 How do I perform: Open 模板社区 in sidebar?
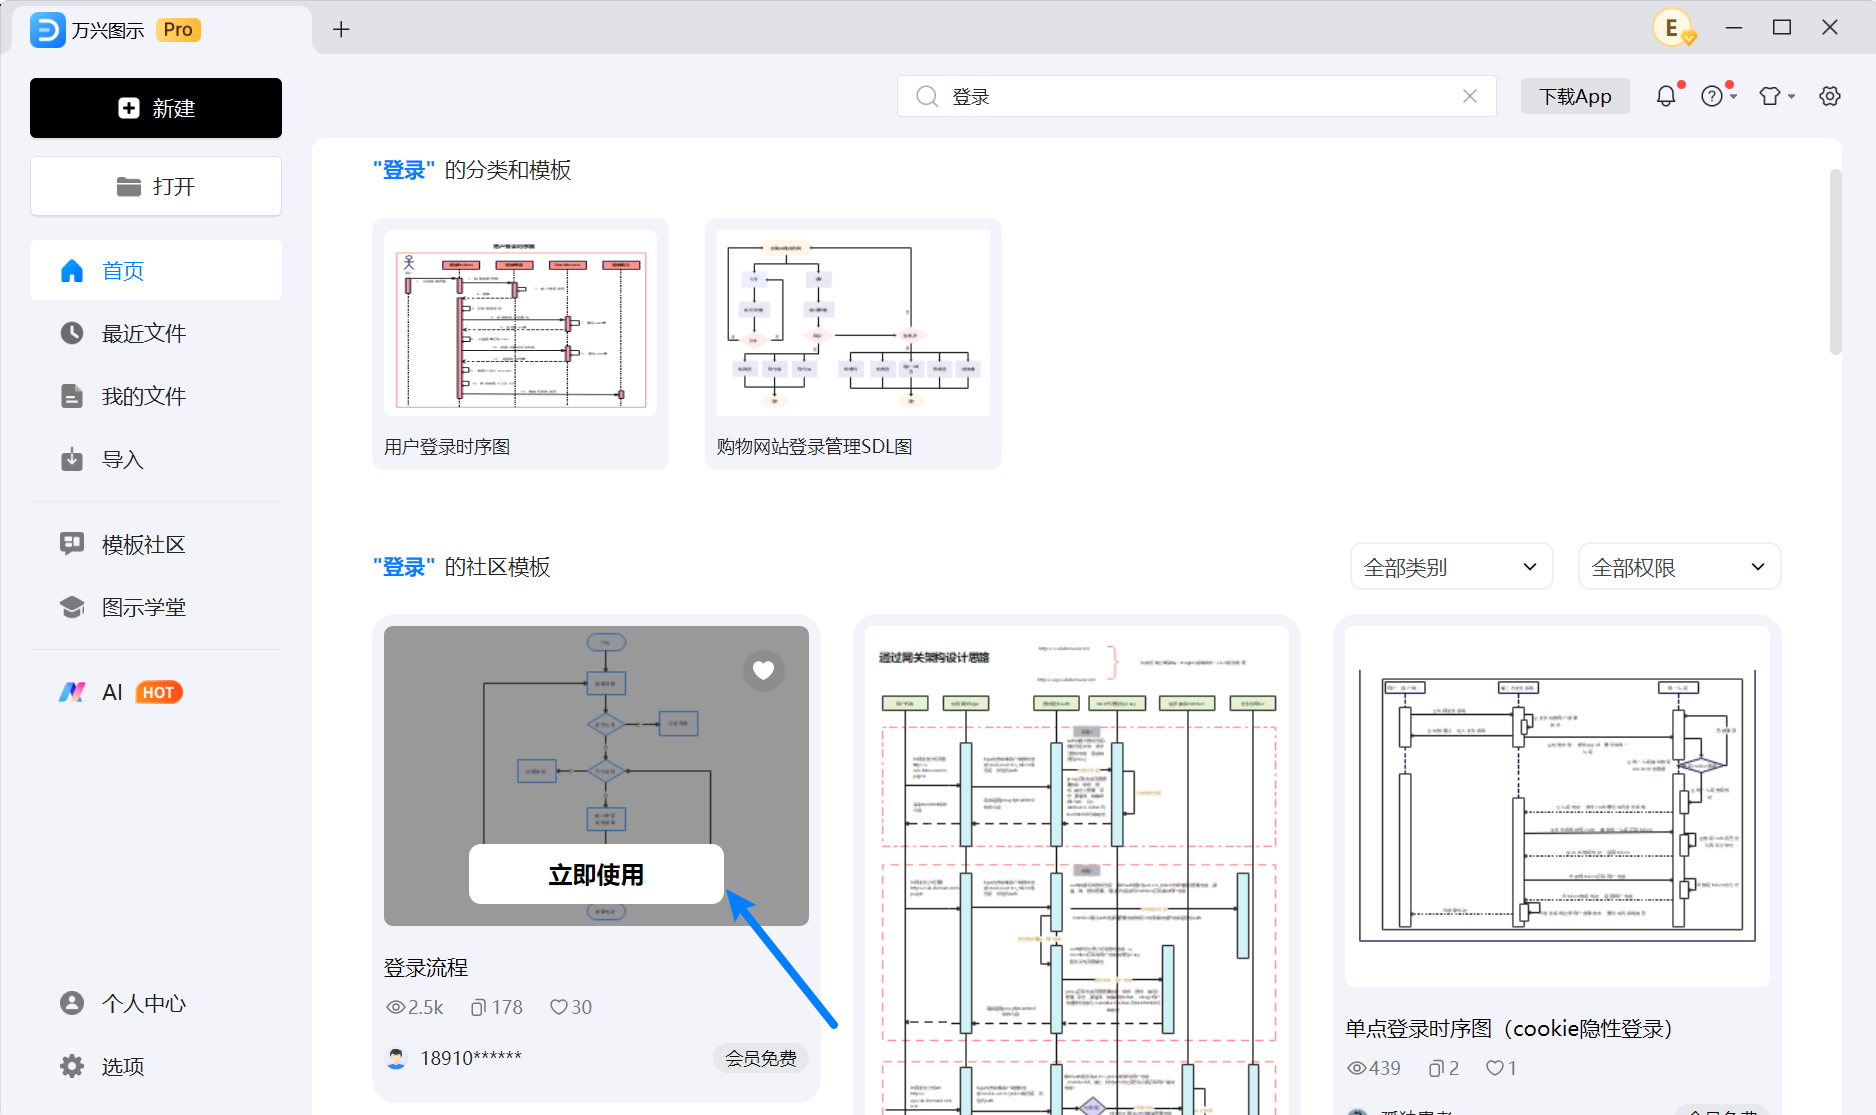click(156, 544)
